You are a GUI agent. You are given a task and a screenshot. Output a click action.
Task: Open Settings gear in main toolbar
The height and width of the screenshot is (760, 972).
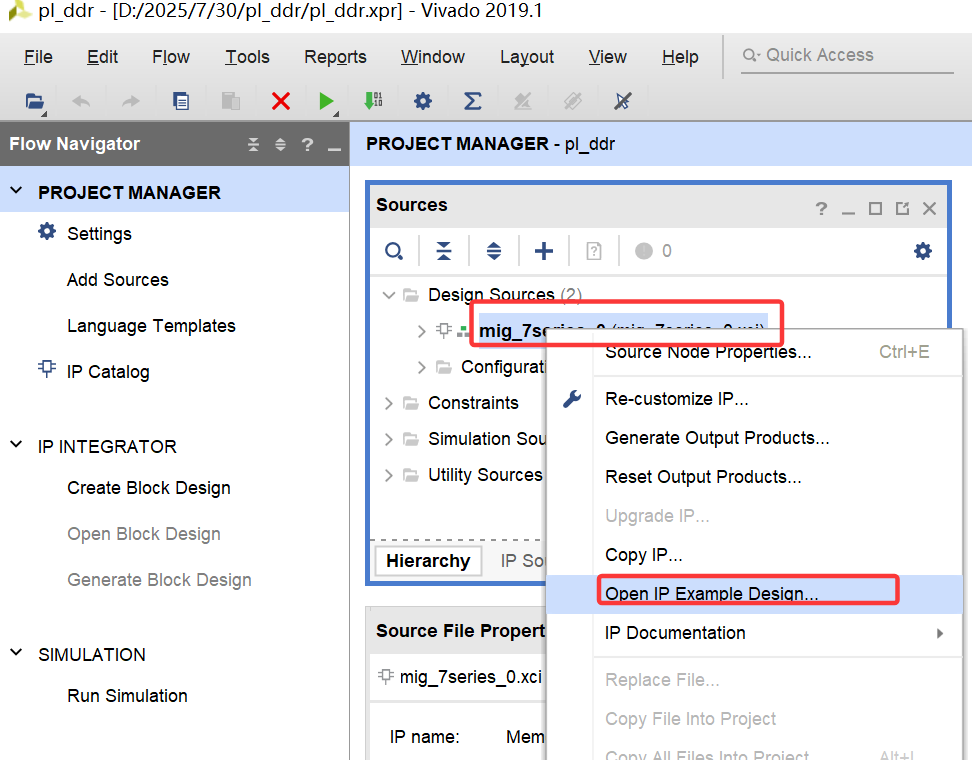click(423, 100)
